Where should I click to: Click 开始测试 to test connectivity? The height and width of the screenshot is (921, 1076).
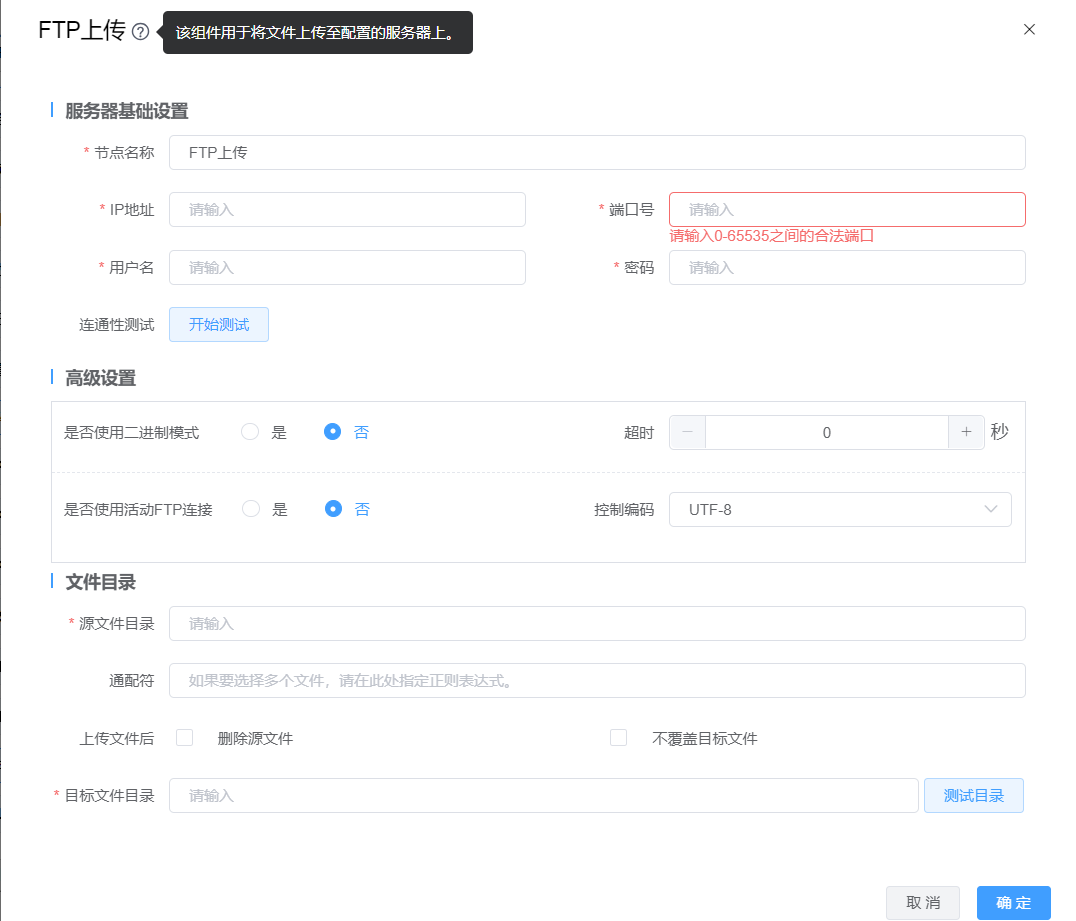tap(219, 325)
